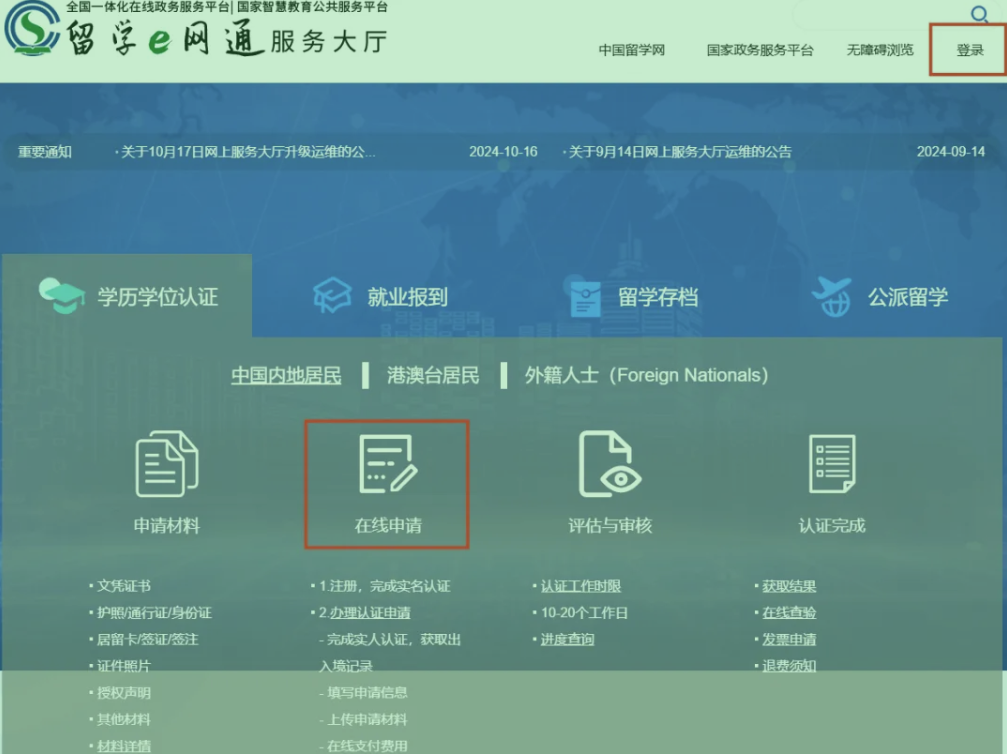This screenshot has height=754, width=1007.
Task: Click the 登录 login button
Action: click(x=969, y=50)
